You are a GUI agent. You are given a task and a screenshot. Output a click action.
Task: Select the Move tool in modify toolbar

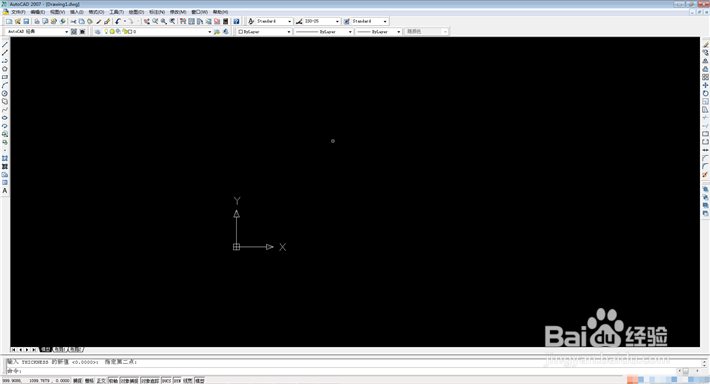pos(705,86)
